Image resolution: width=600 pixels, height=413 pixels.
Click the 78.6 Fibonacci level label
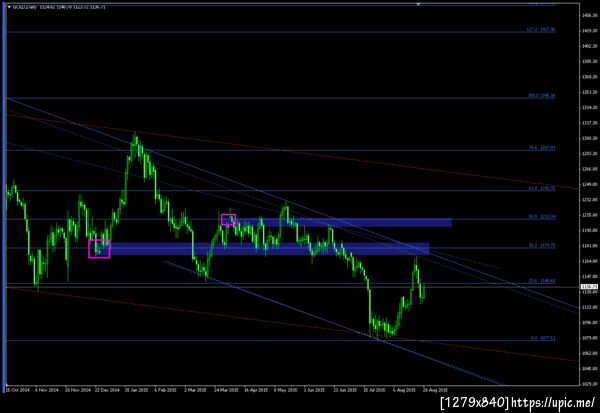541,148
